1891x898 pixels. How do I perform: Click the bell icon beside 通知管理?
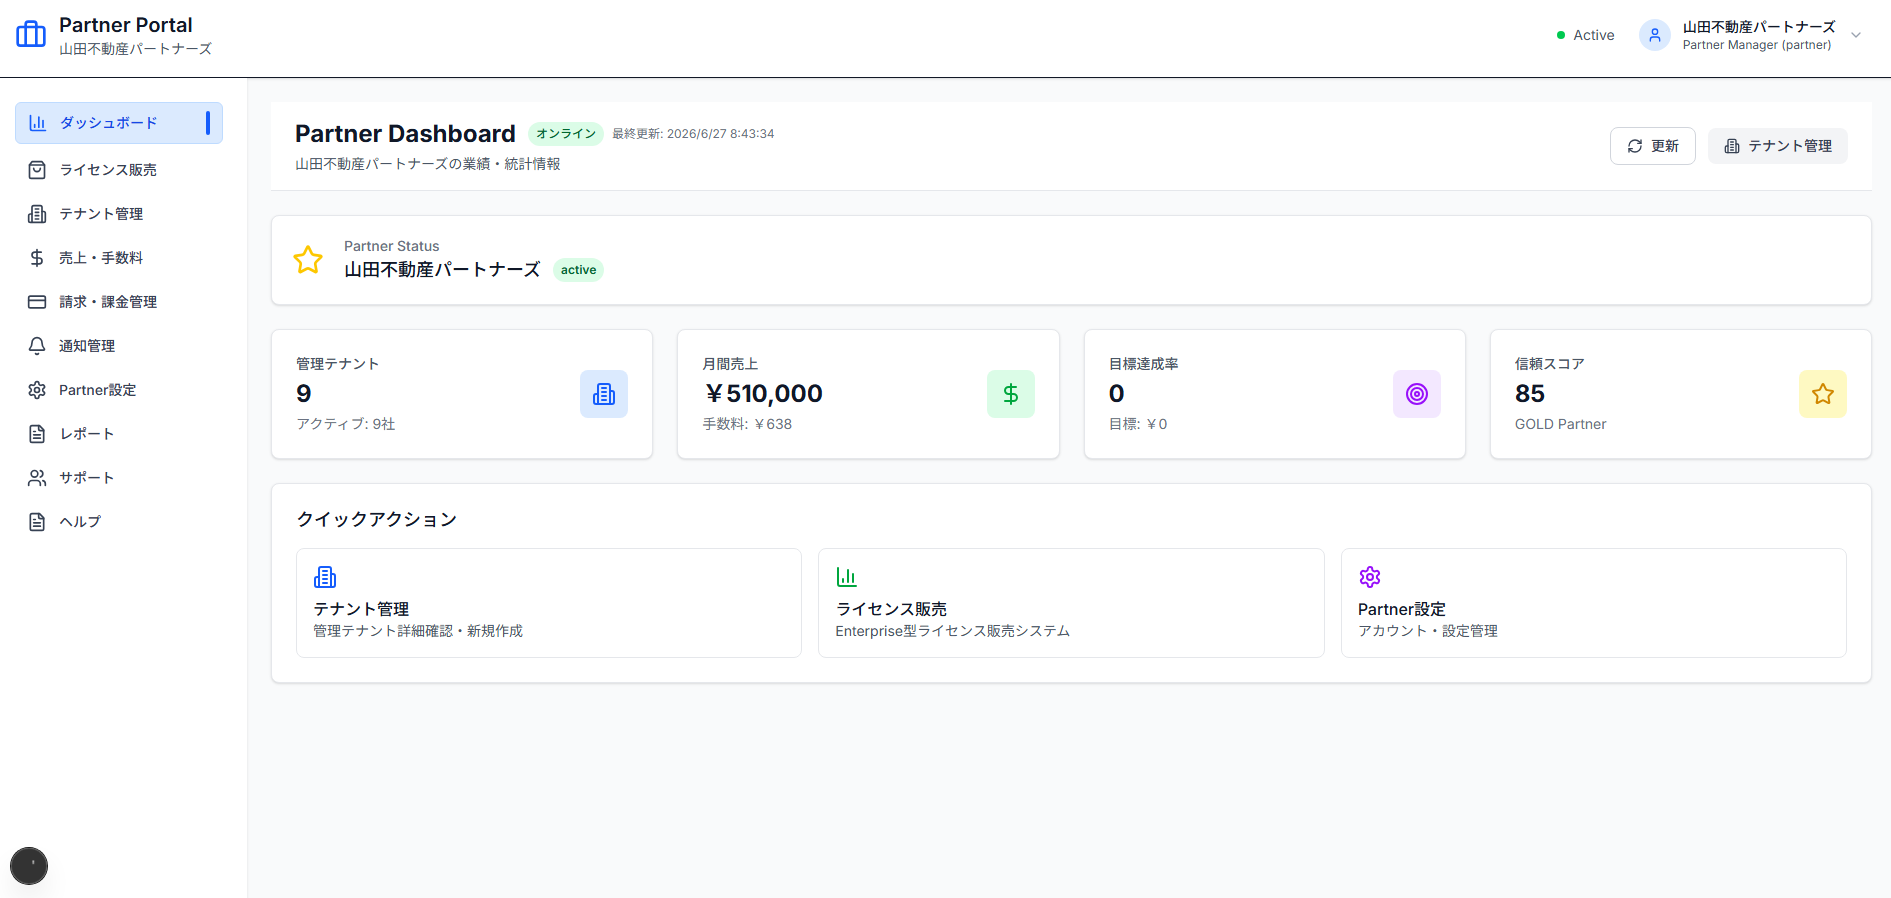(37, 346)
